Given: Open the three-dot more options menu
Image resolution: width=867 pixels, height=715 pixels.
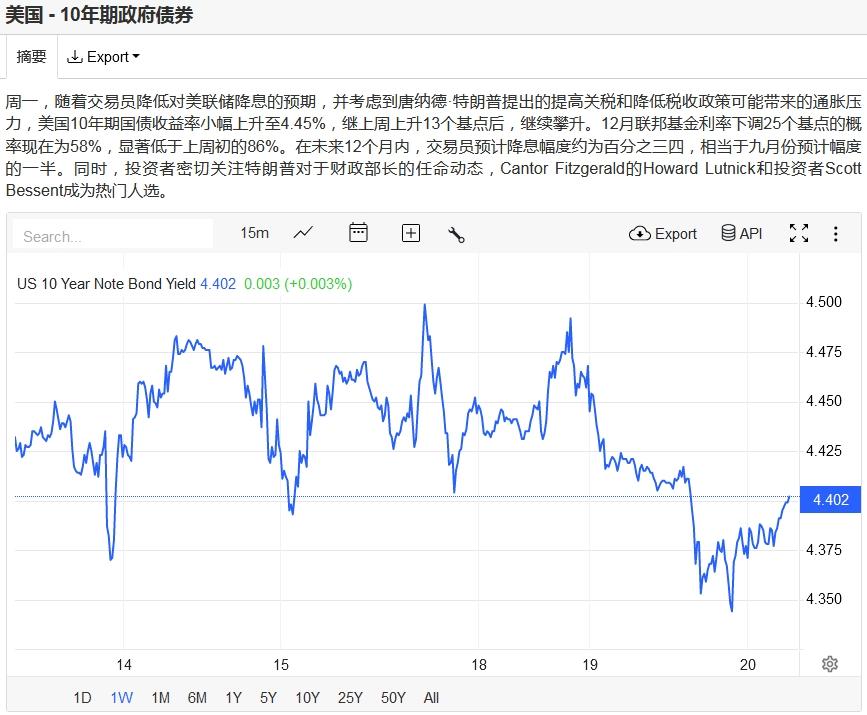Looking at the screenshot, I should click(836, 233).
